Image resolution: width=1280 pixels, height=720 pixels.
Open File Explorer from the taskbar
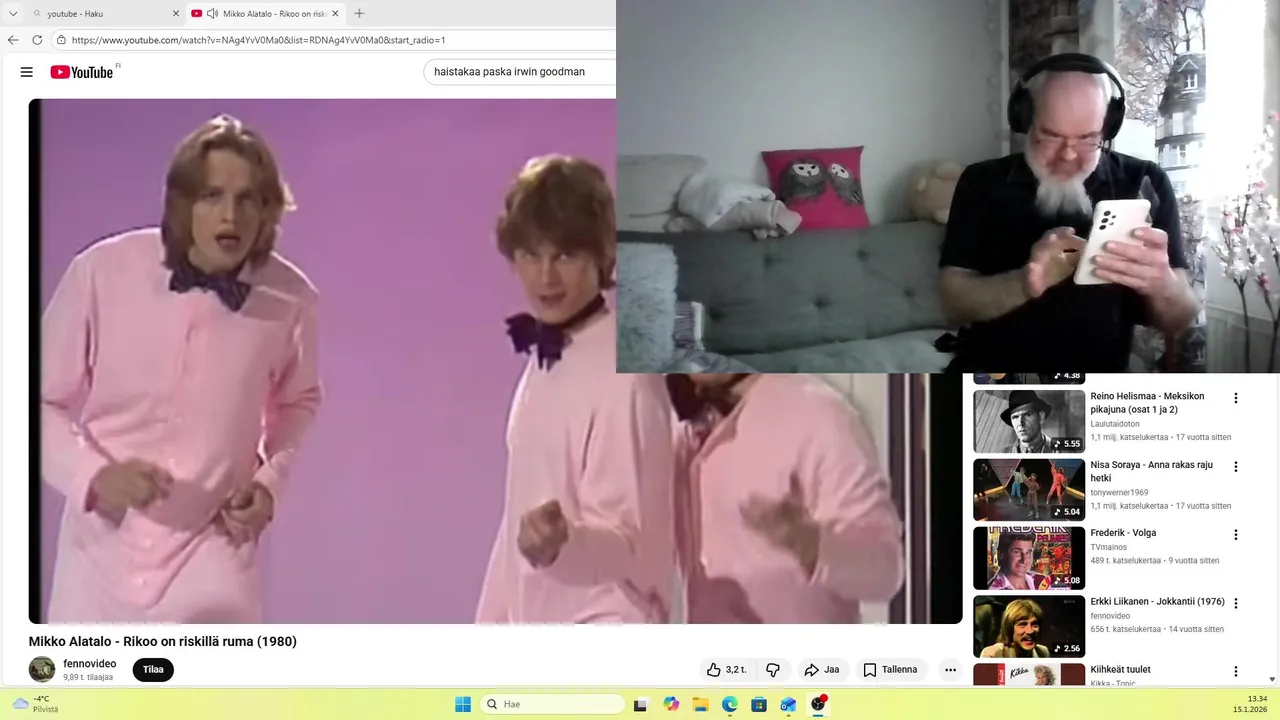(701, 704)
